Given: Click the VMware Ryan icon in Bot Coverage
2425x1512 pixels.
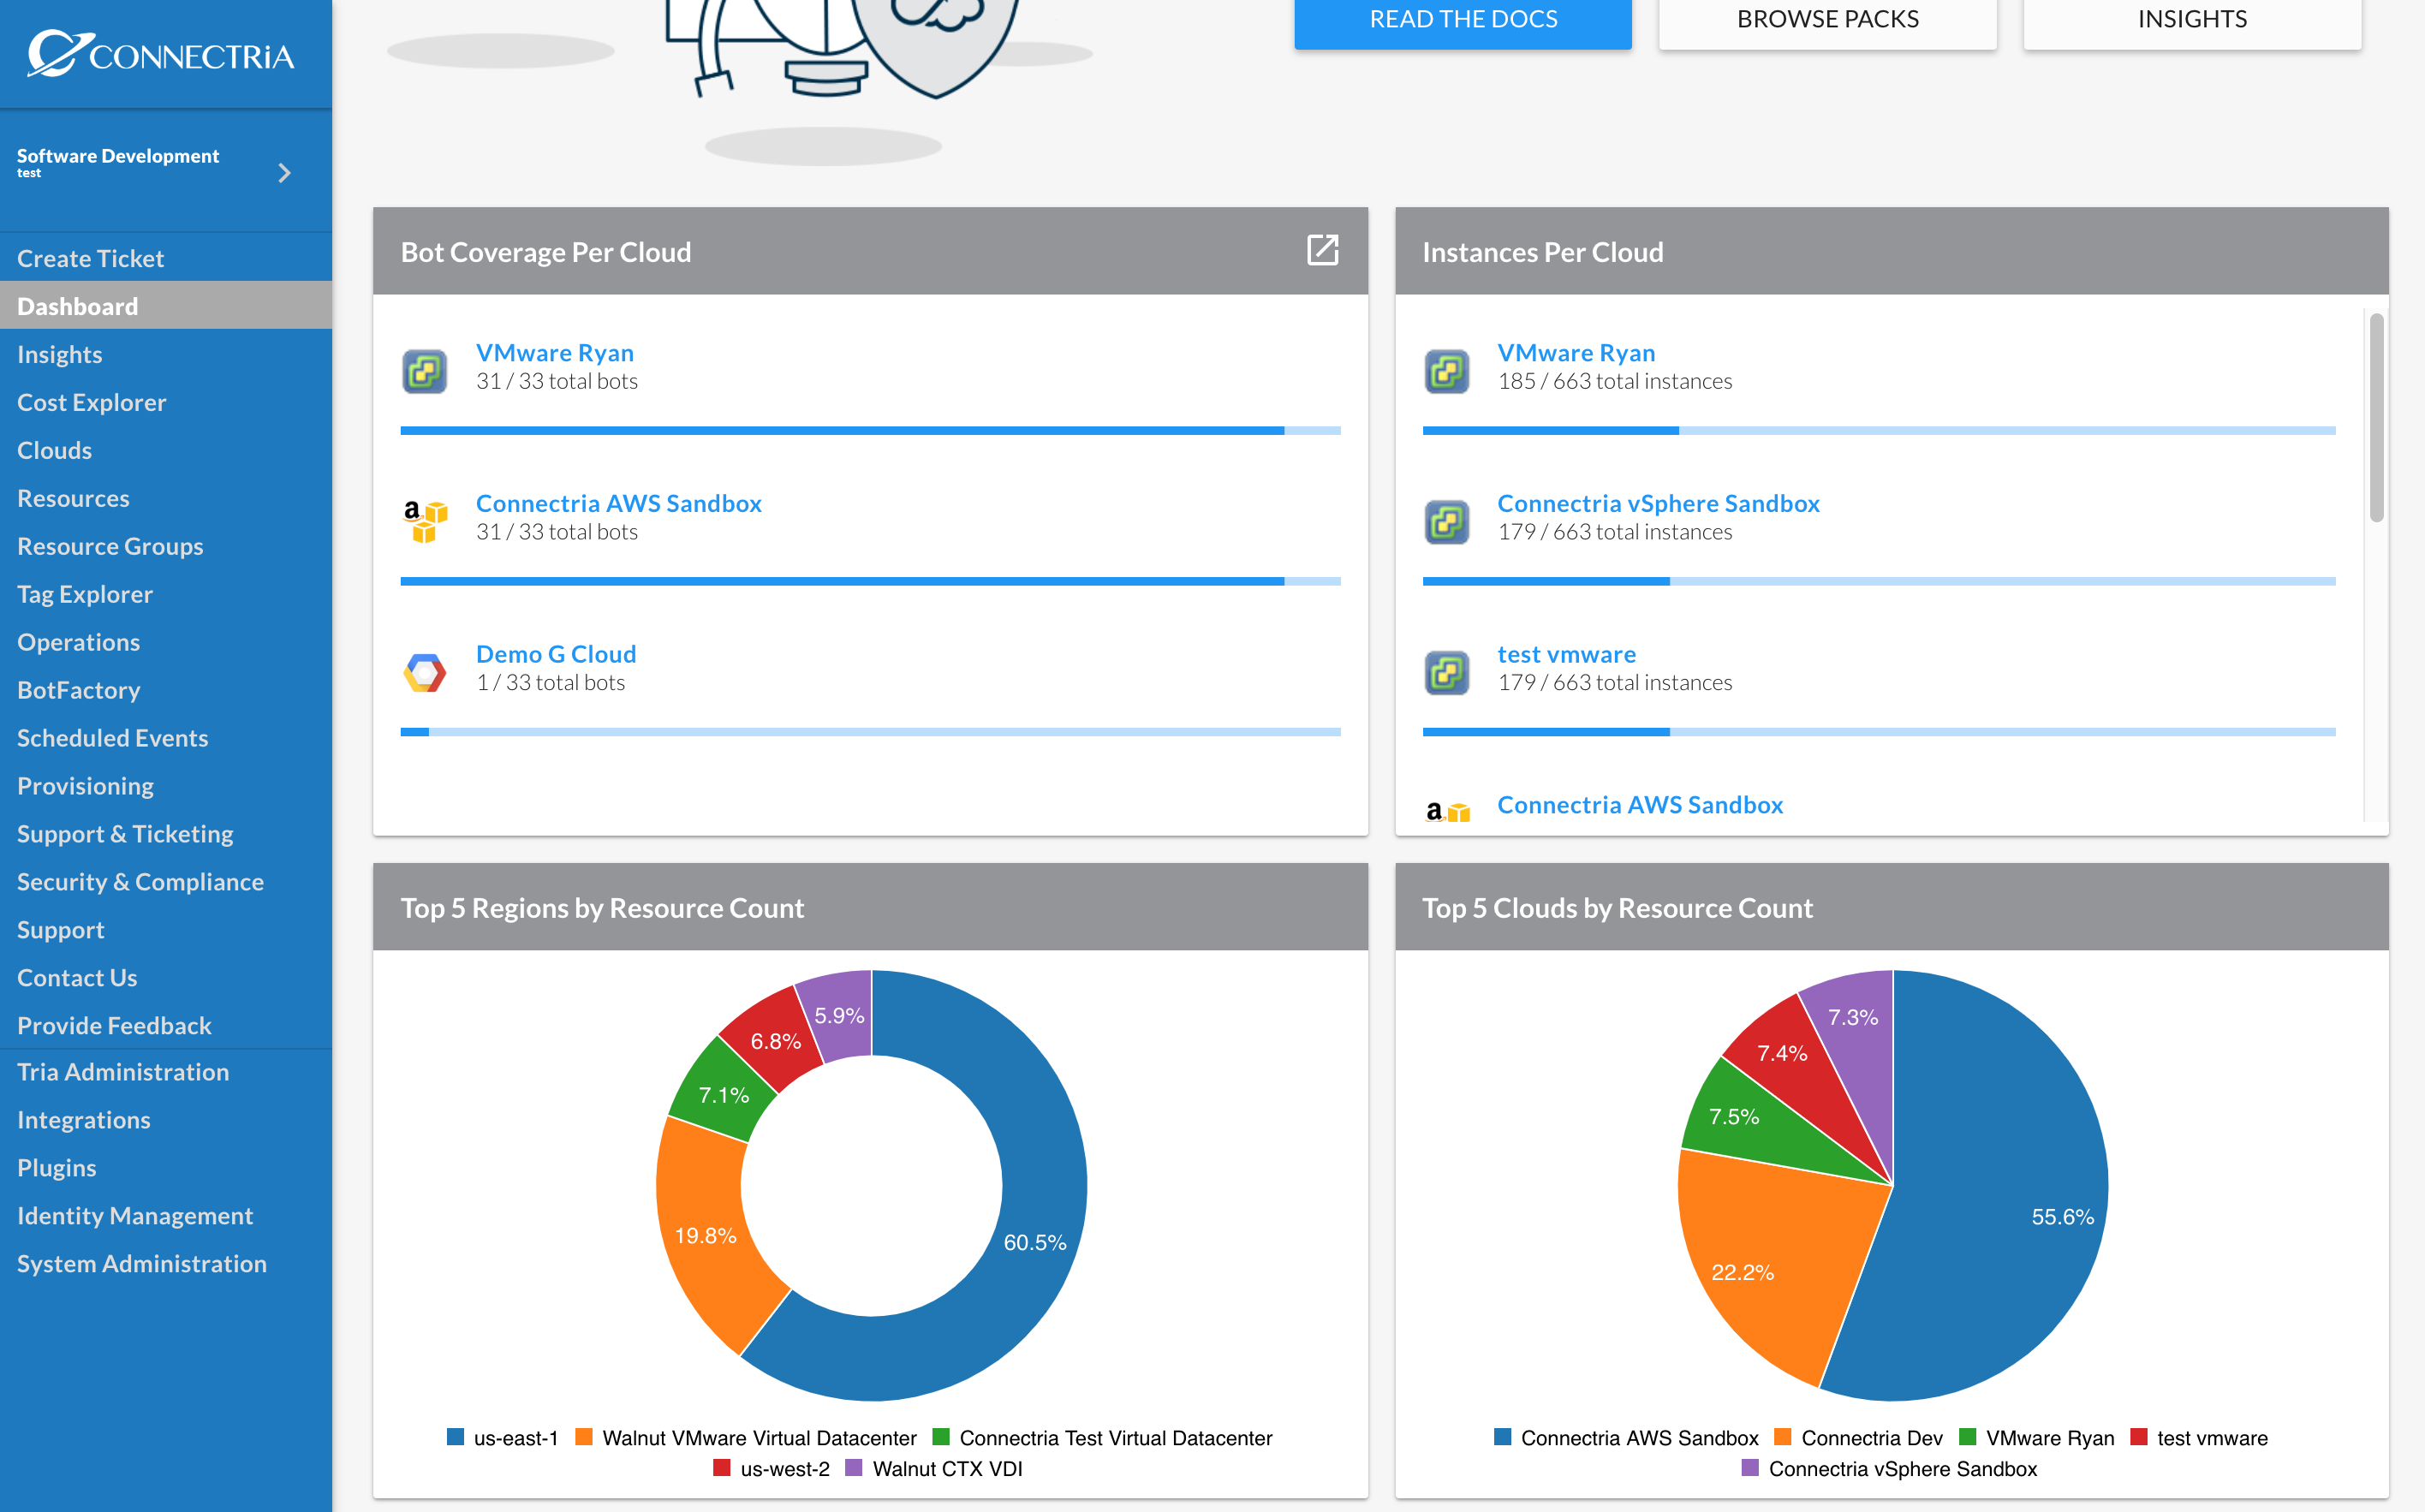Looking at the screenshot, I should click(x=425, y=371).
